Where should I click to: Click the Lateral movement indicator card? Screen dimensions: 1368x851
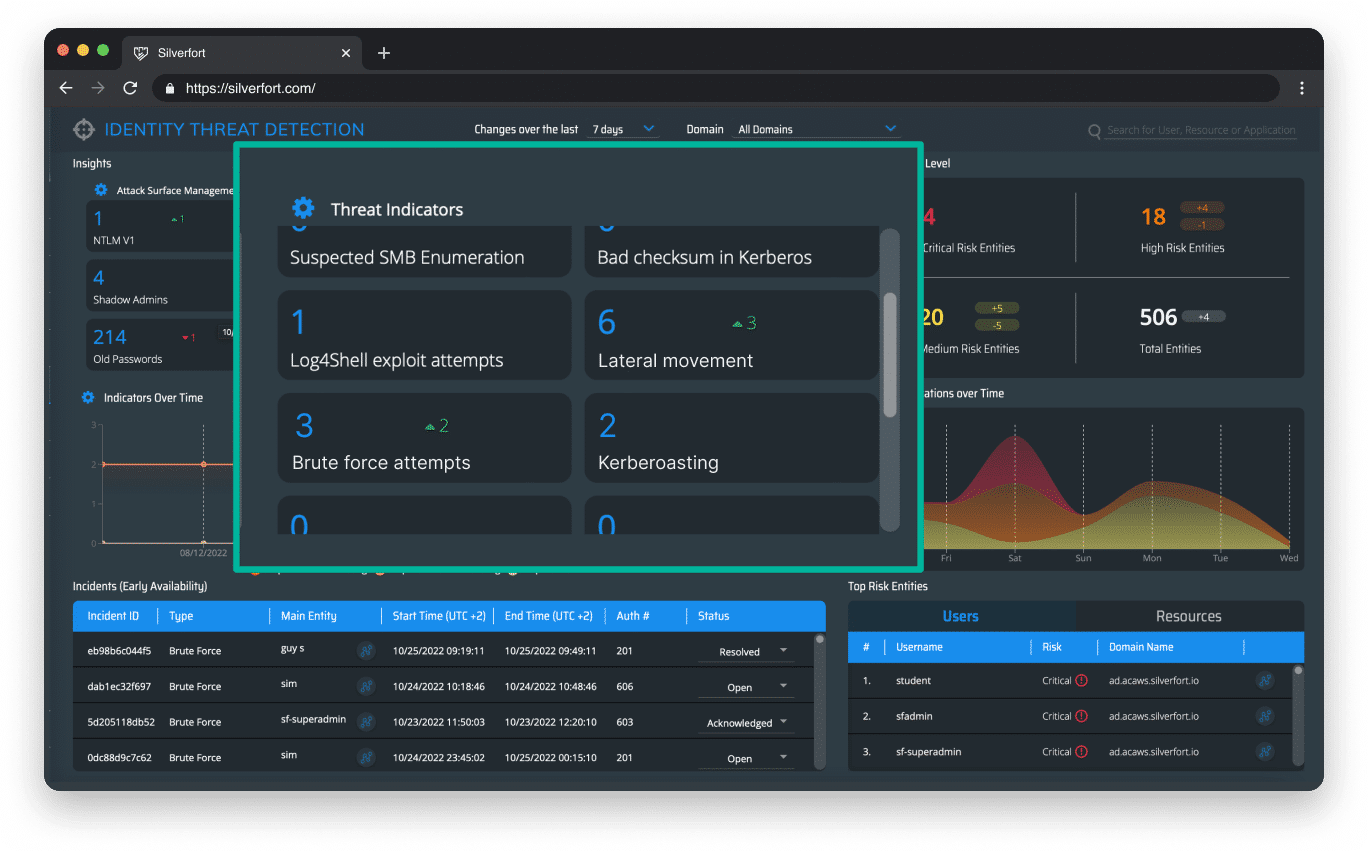tap(731, 336)
